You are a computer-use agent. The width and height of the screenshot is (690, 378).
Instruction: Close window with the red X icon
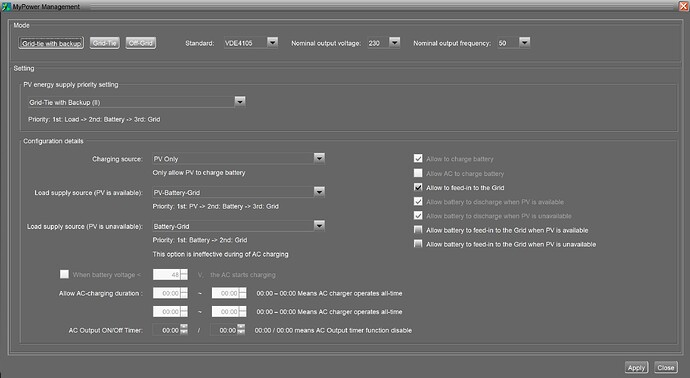(684, 6)
